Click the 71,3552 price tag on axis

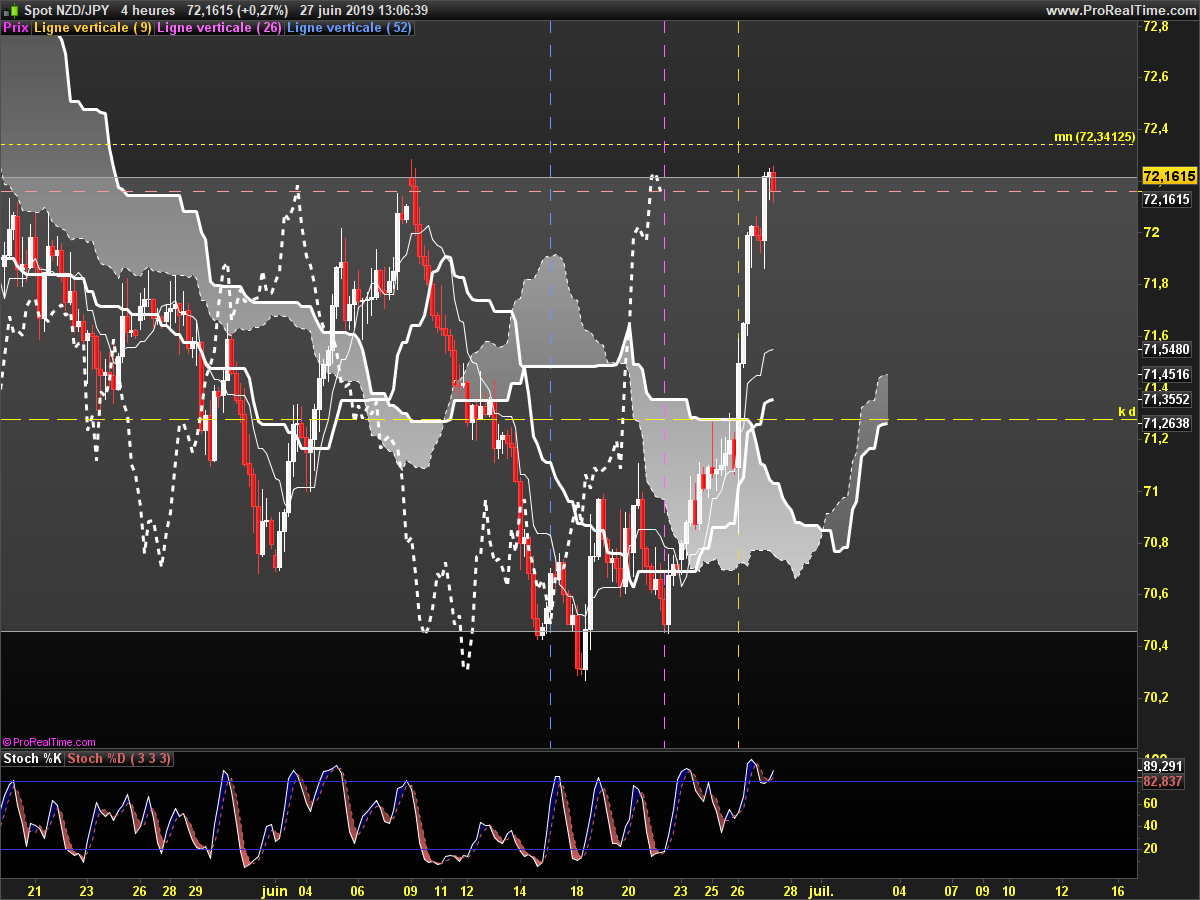point(1166,399)
